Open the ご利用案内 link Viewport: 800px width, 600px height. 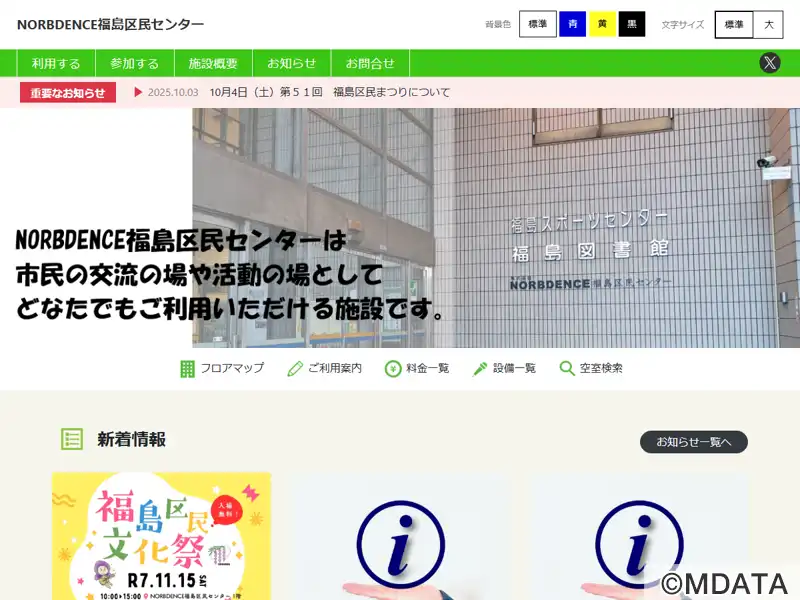(335, 368)
